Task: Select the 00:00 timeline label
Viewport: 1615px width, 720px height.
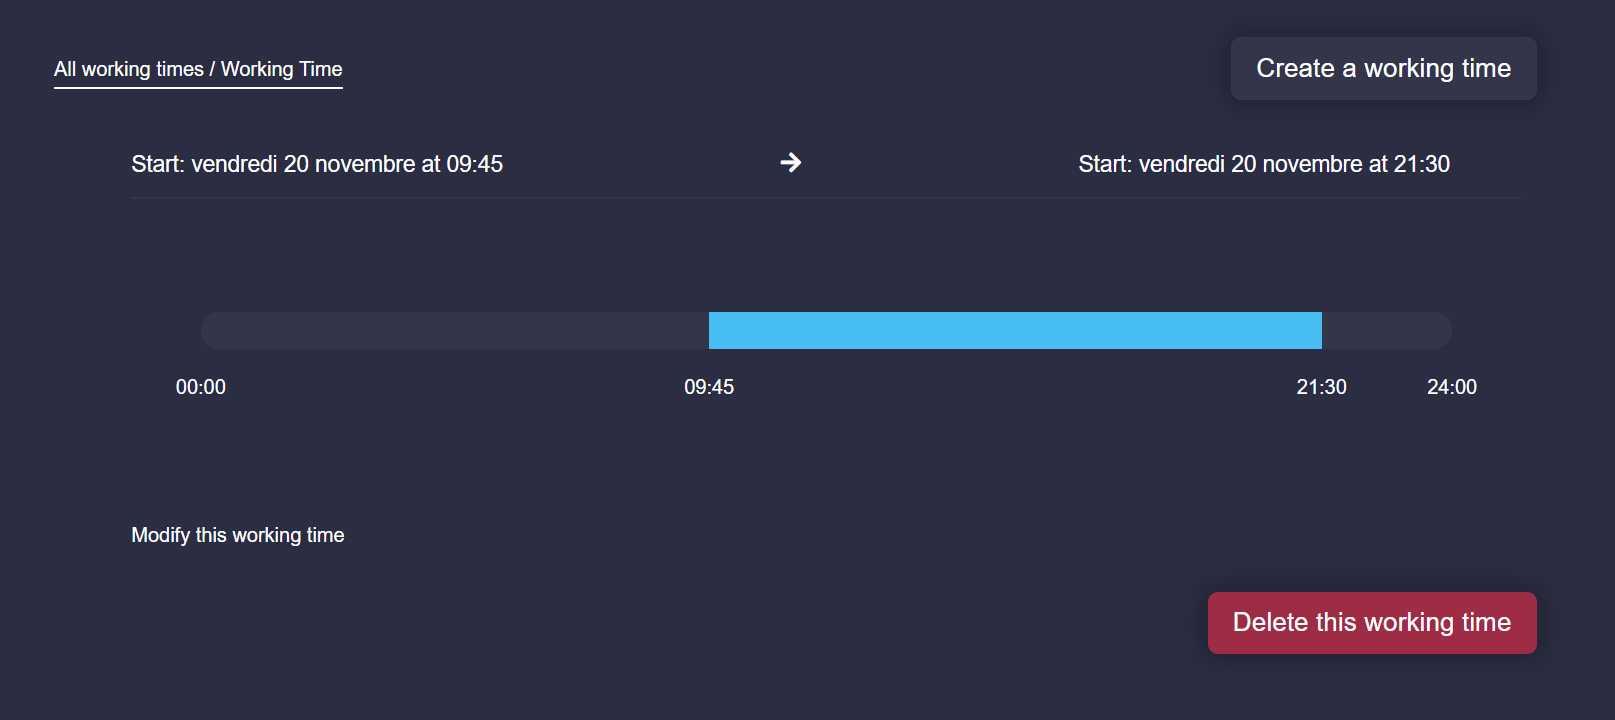Action: click(201, 387)
